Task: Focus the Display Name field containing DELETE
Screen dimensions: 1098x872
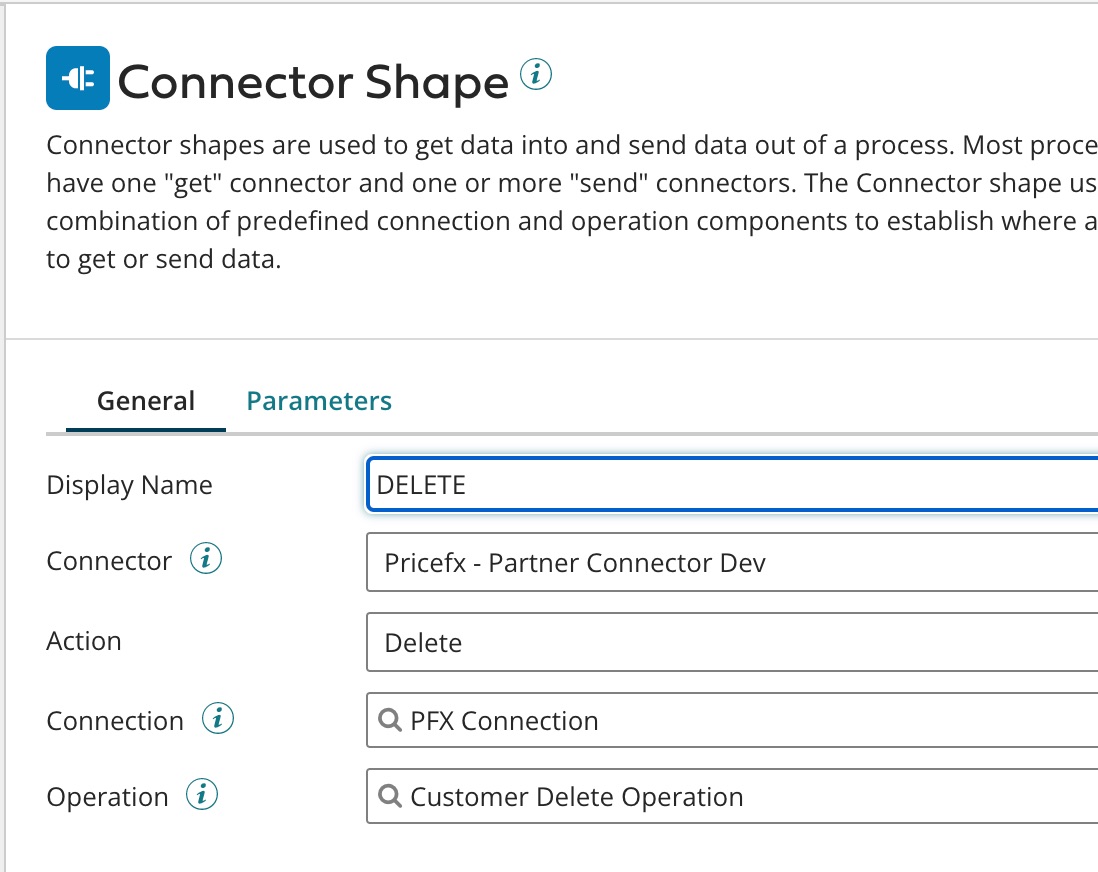Action: (730, 485)
